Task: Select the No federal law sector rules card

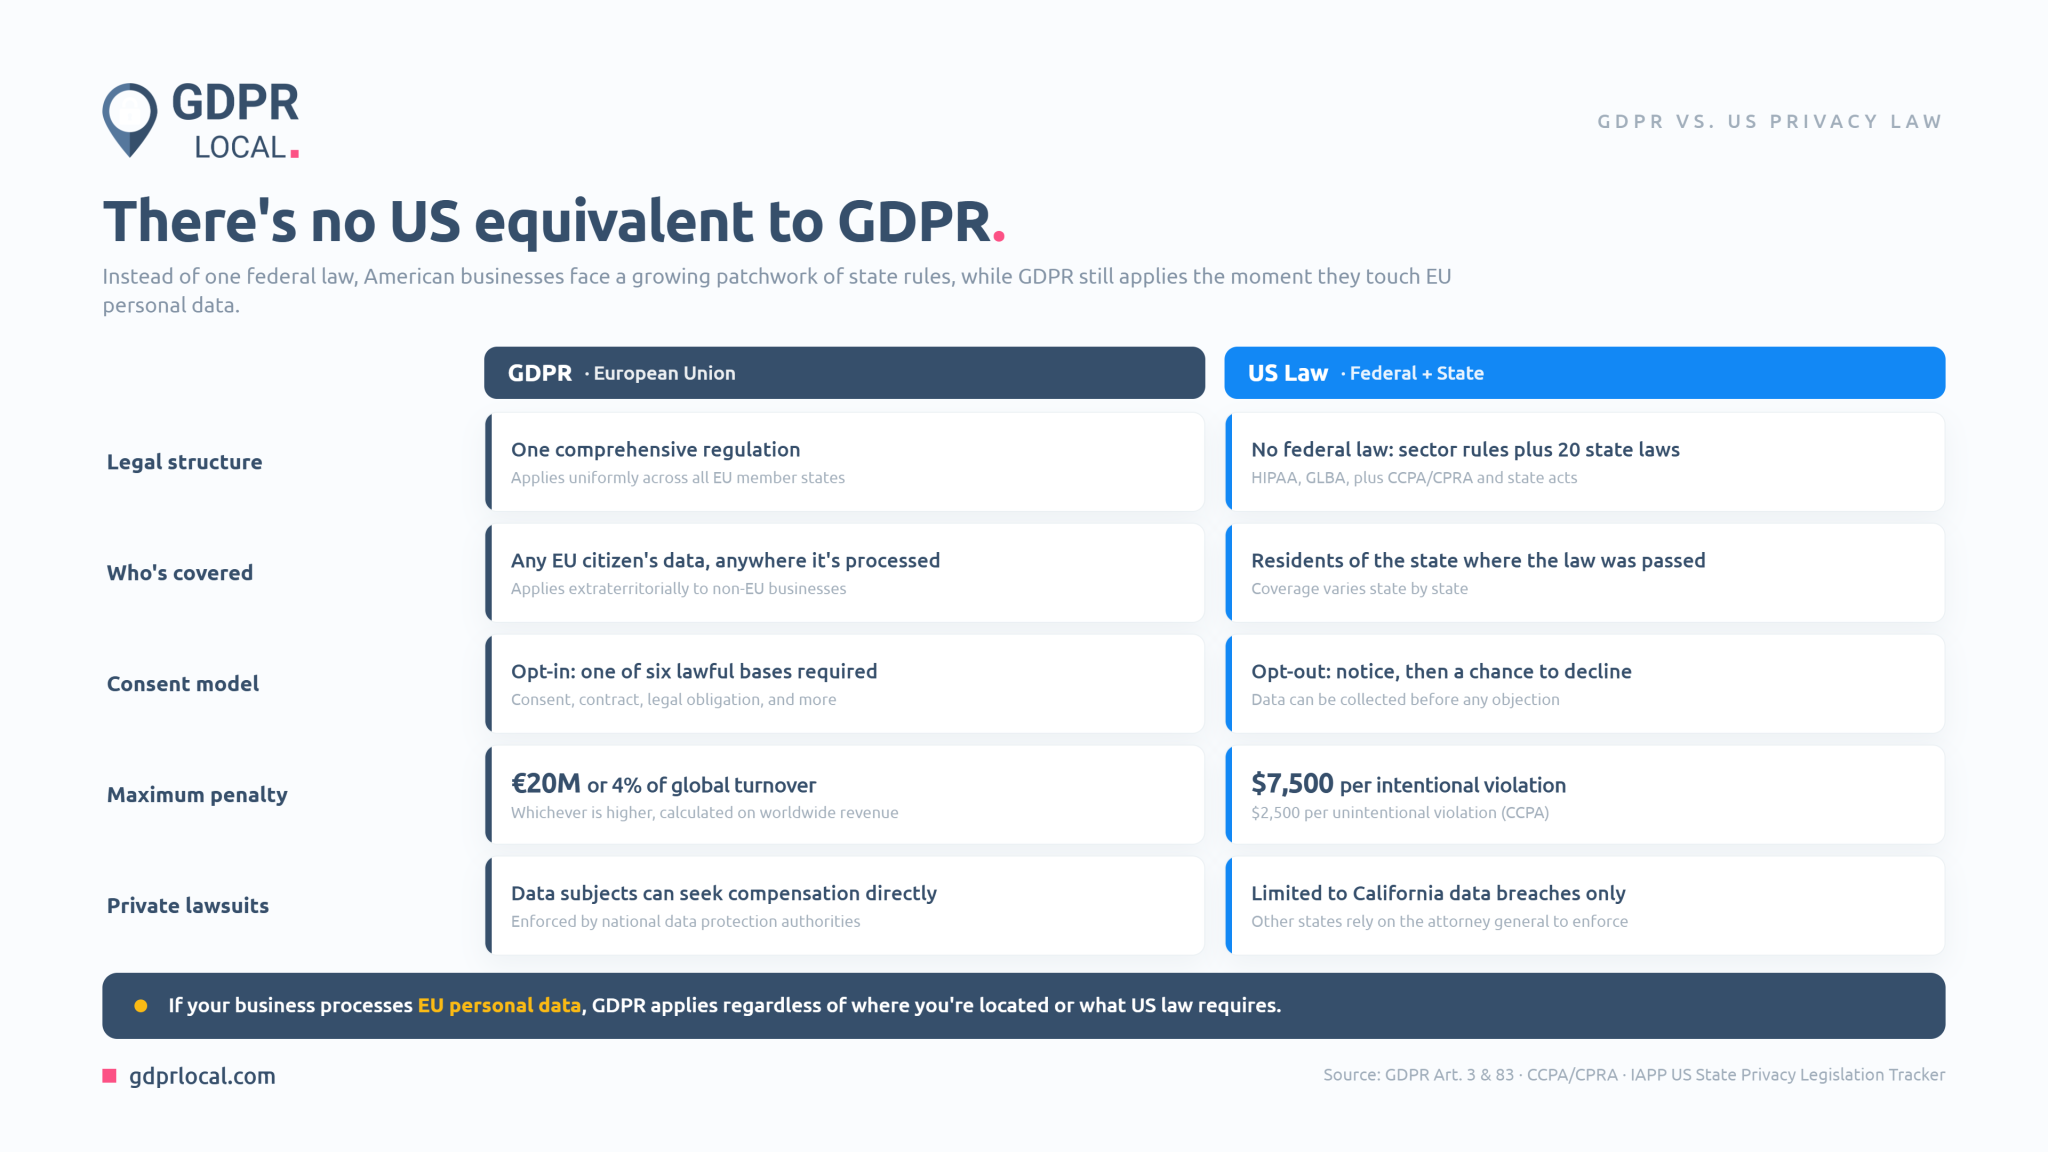Action: coord(1584,462)
